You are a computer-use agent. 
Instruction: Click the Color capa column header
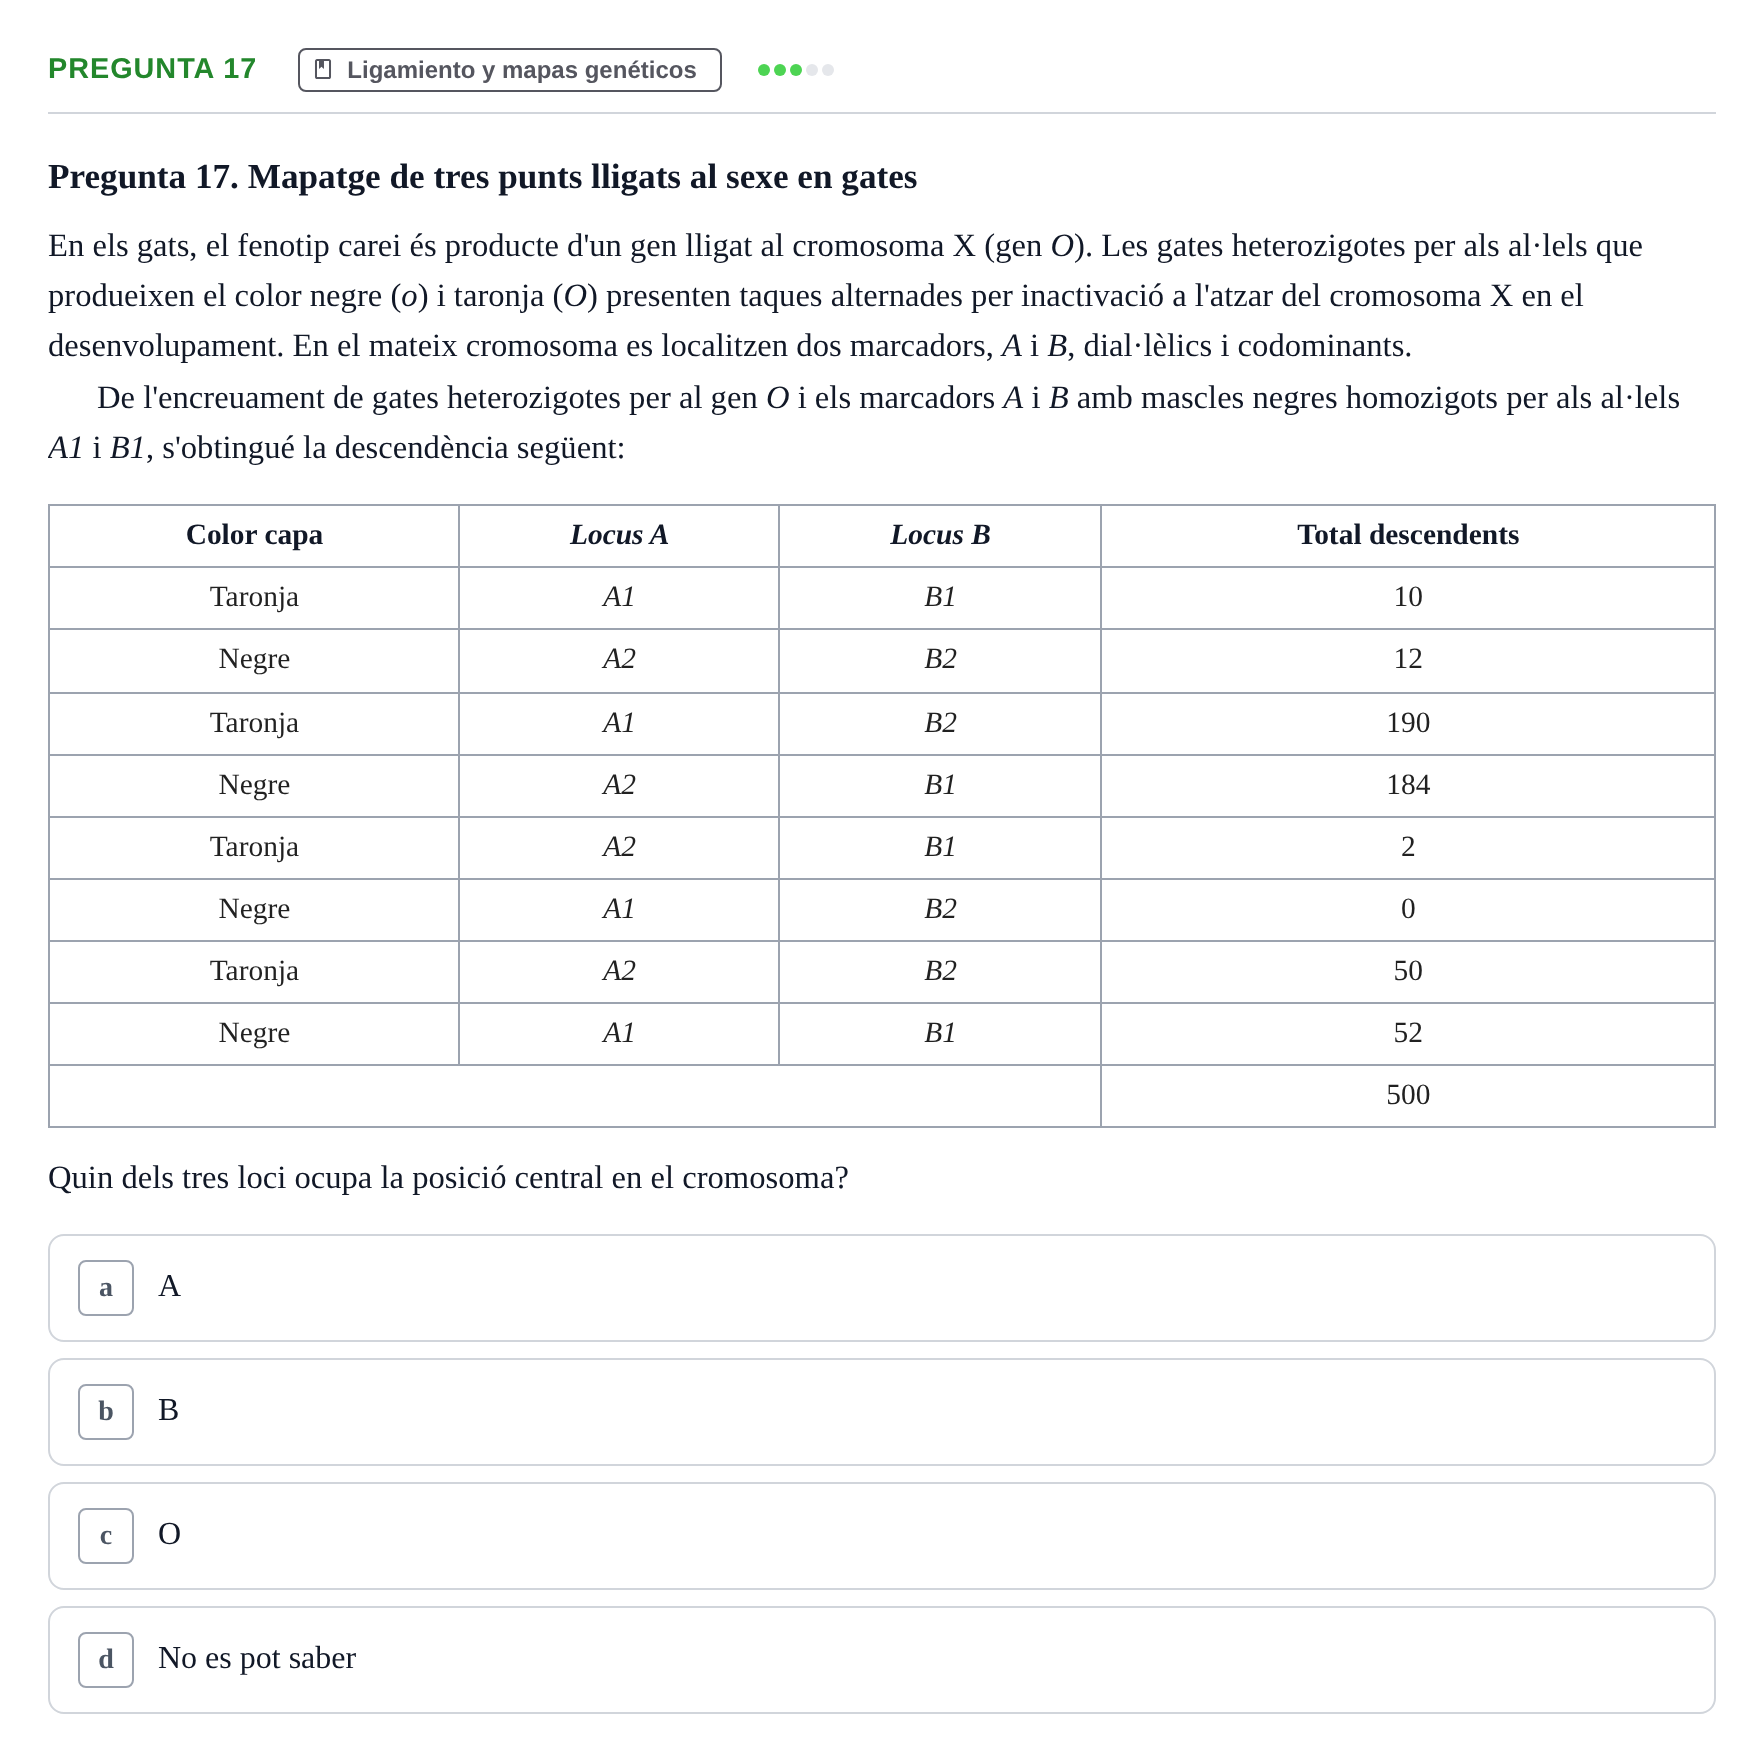254,536
